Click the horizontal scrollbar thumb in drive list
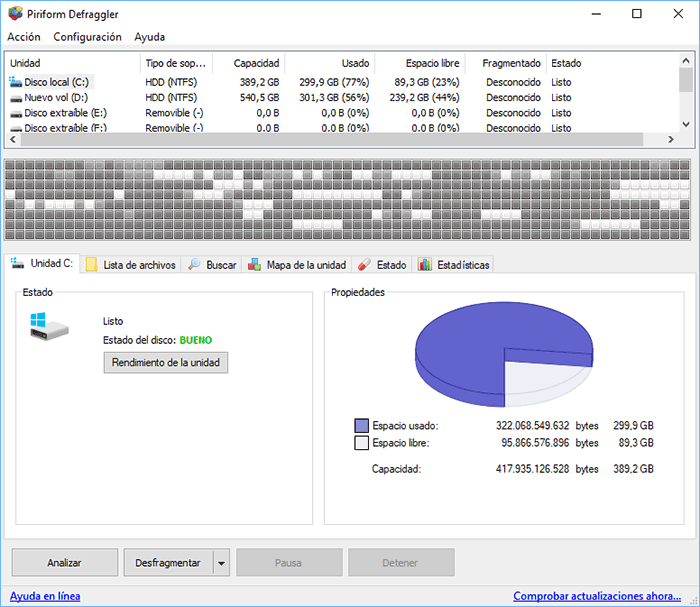This screenshot has width=700, height=607. pos(332,139)
